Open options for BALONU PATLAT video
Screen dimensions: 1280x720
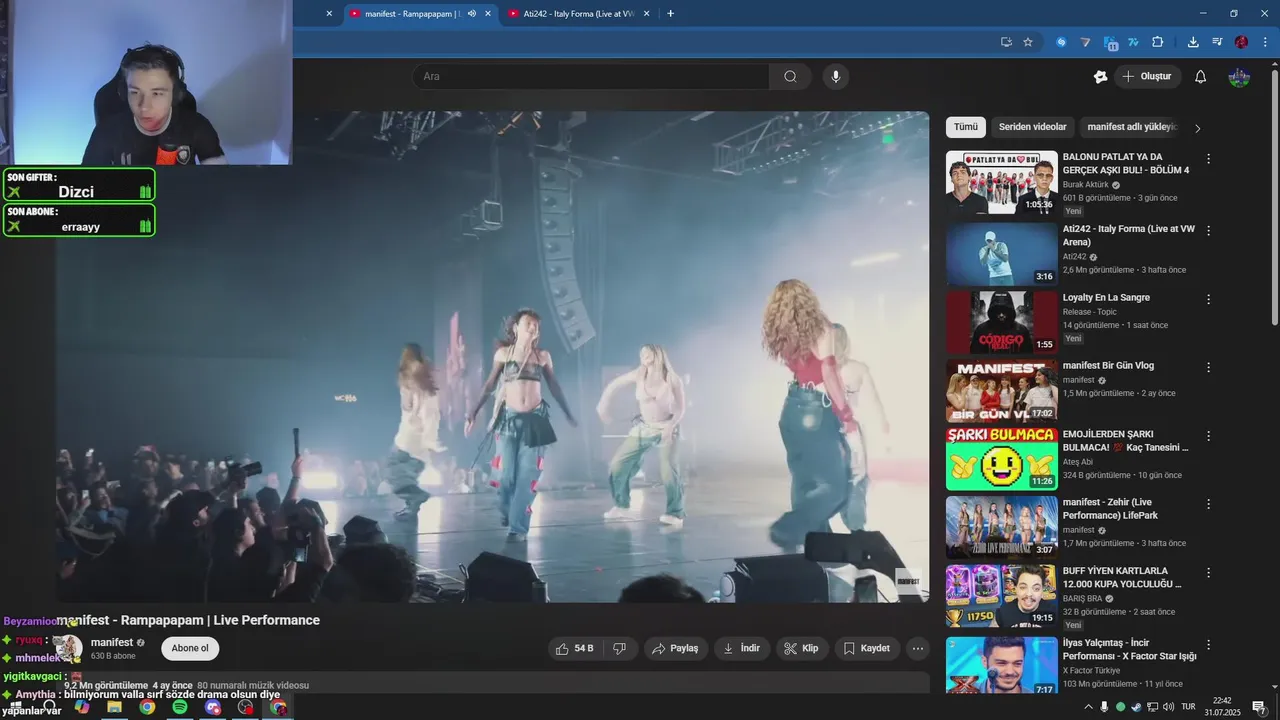[1208, 159]
